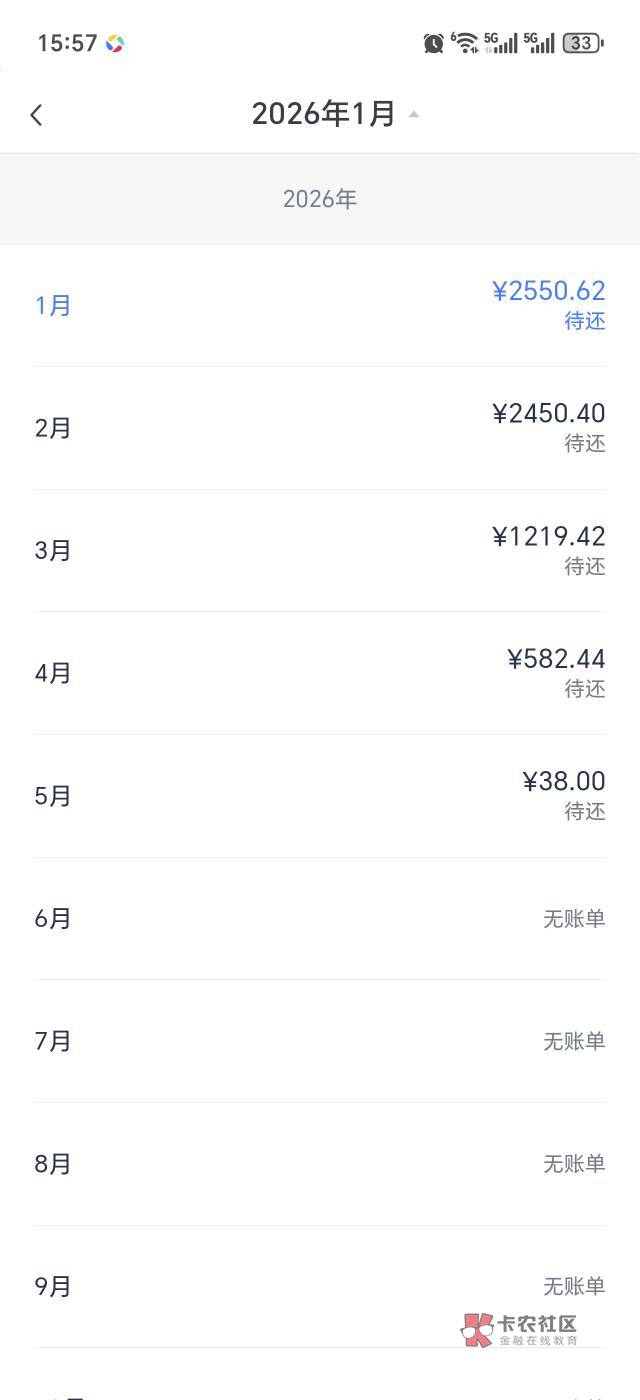640x1400 pixels.
Task: Tap the Wi-Fi status icon
Action: pos(465,42)
